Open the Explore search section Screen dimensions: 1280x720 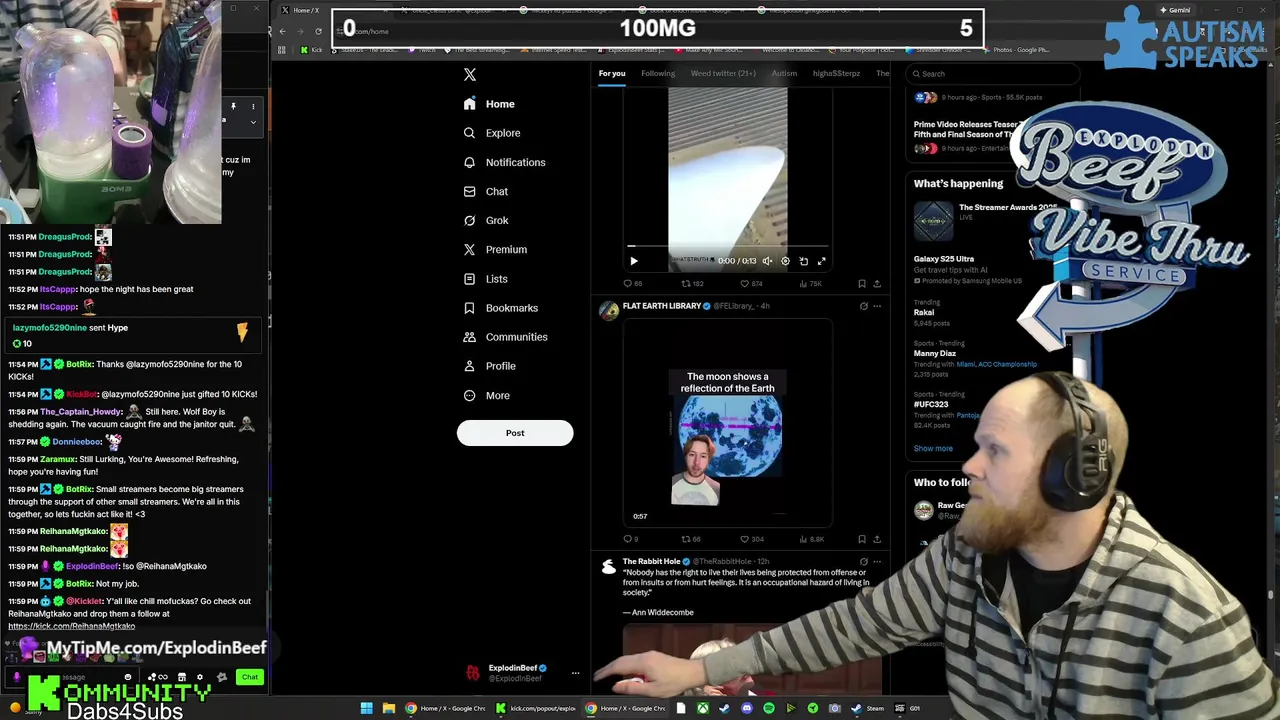coord(492,133)
